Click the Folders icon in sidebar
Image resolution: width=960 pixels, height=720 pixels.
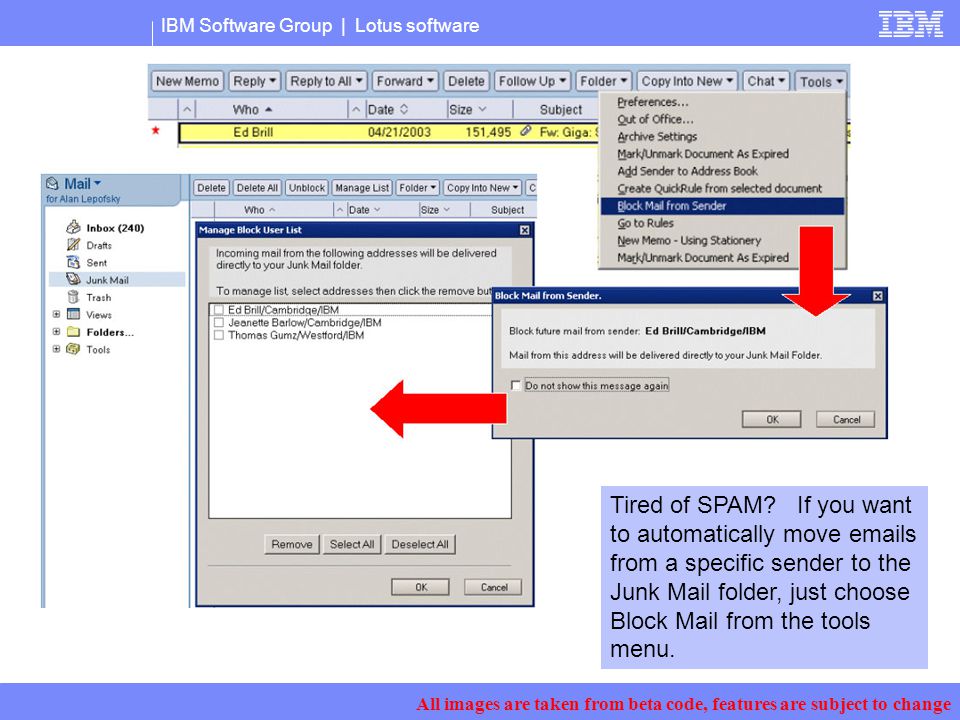[x=73, y=332]
